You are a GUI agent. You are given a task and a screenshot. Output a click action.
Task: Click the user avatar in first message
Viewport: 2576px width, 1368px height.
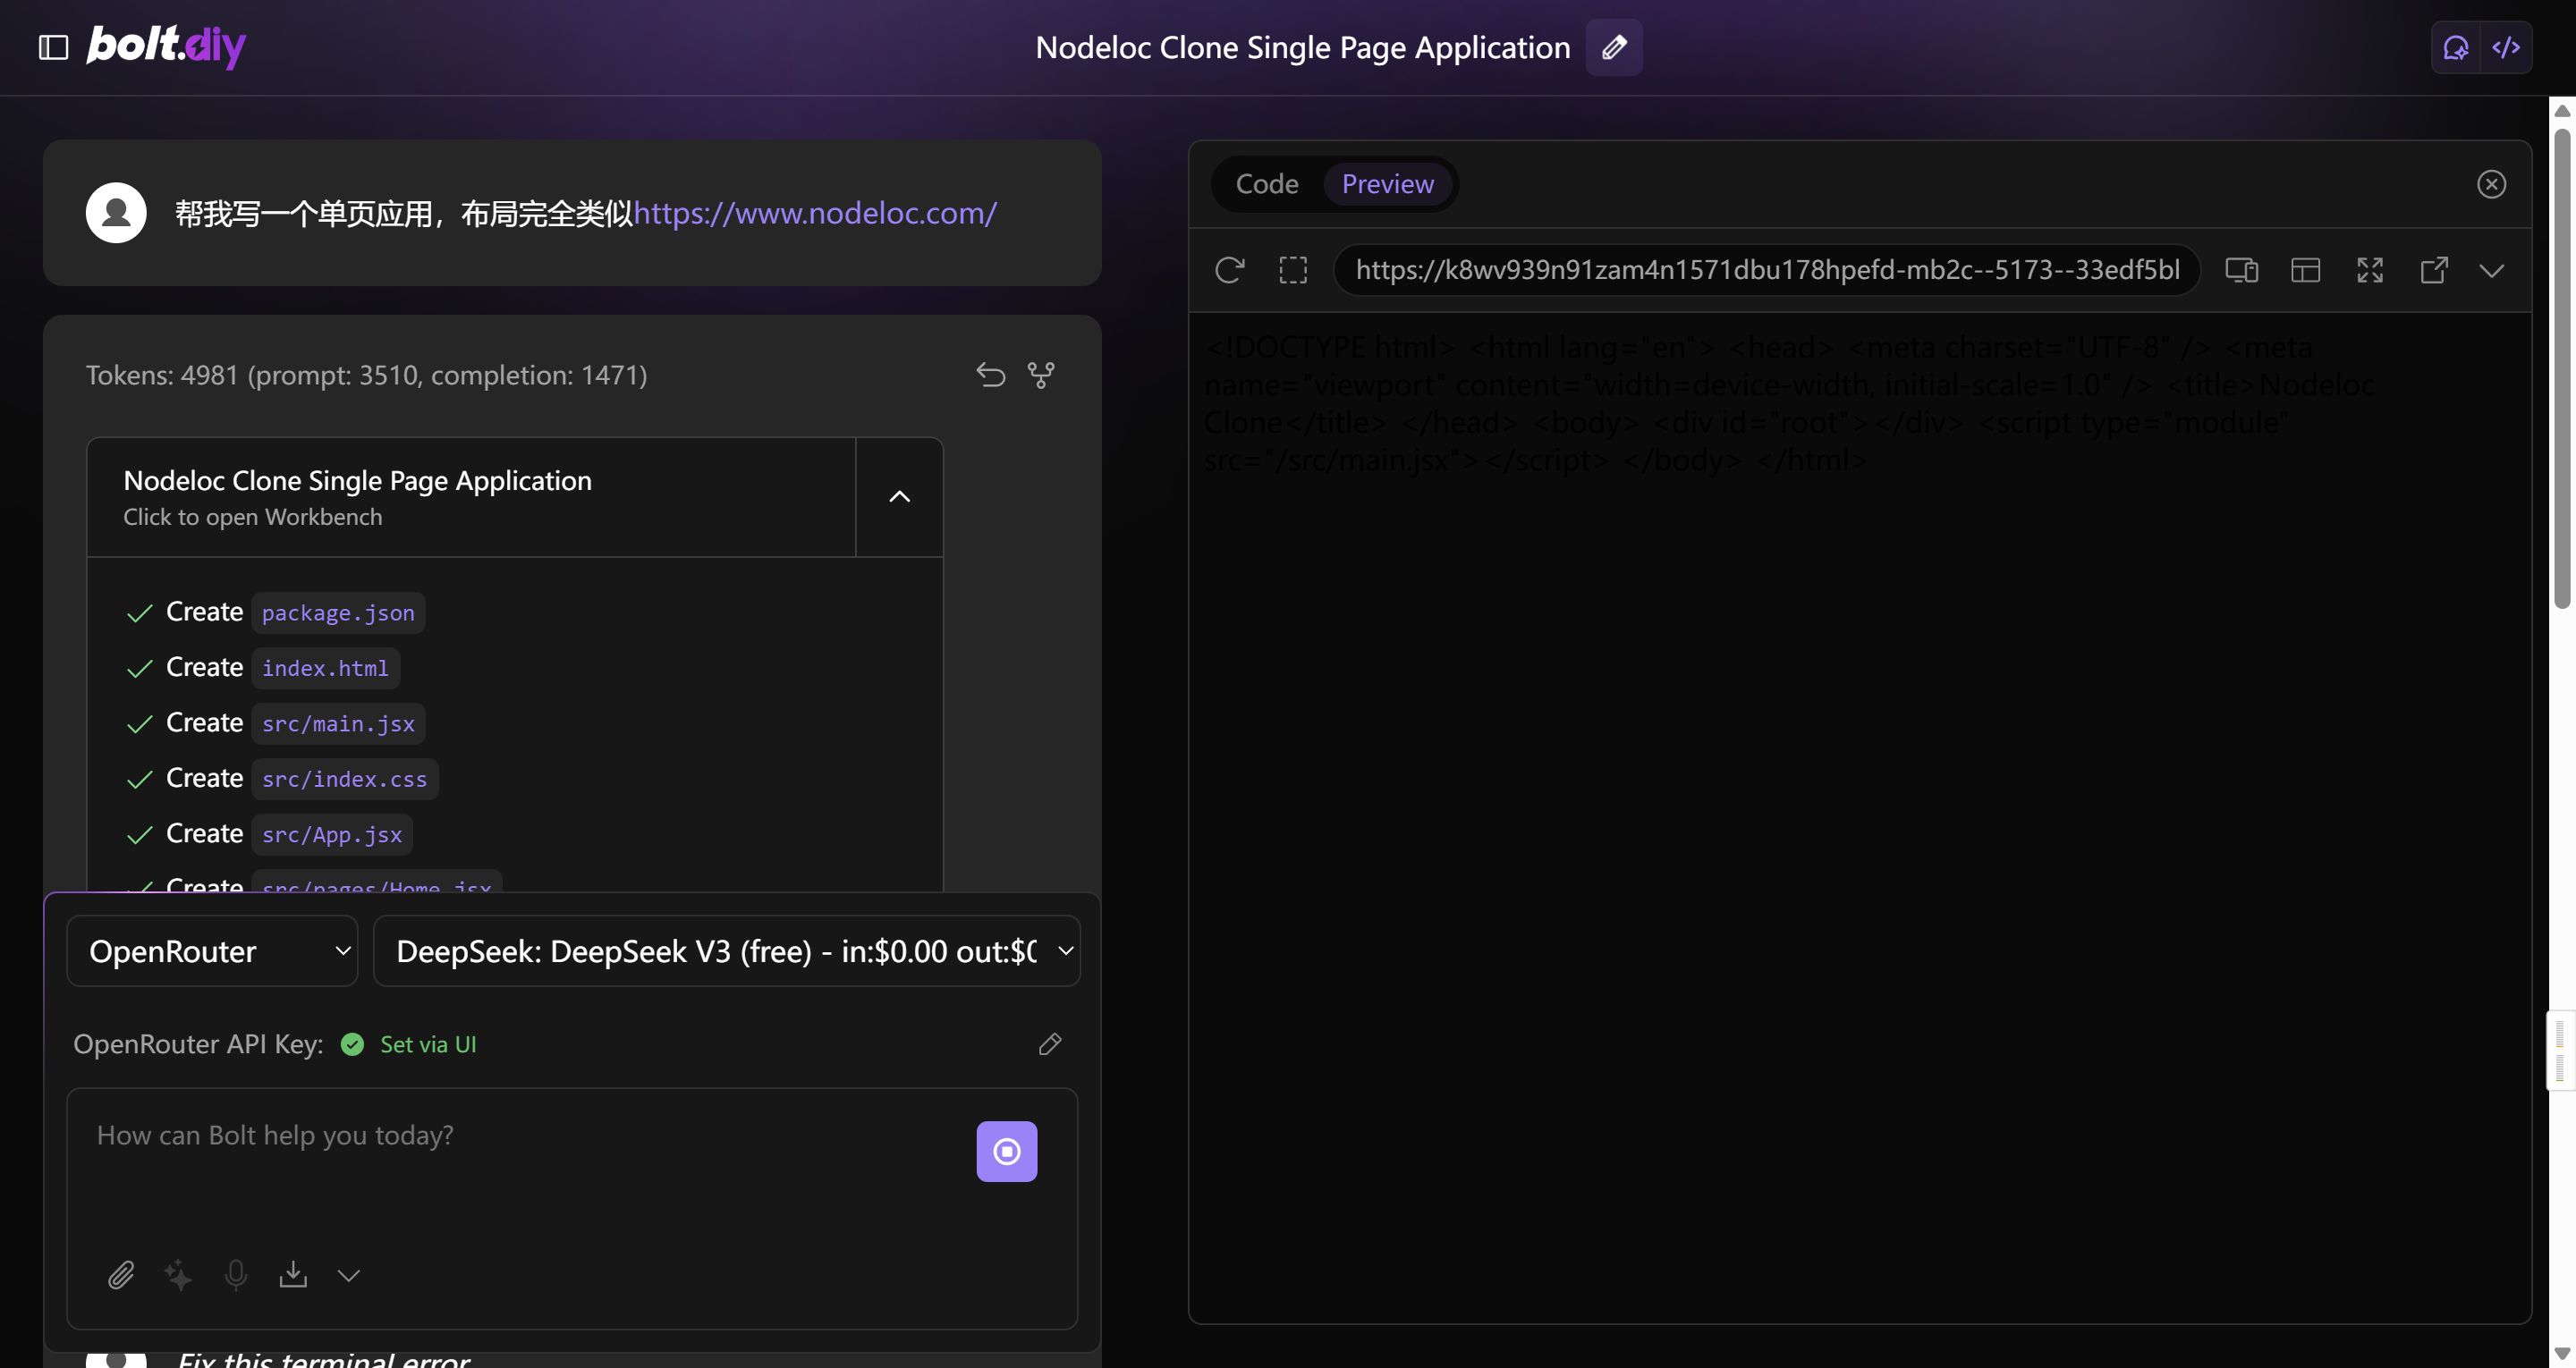coord(116,212)
